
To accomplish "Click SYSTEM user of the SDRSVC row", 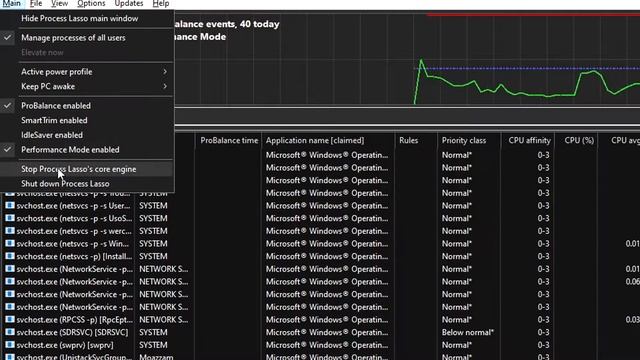I will click(153, 332).
